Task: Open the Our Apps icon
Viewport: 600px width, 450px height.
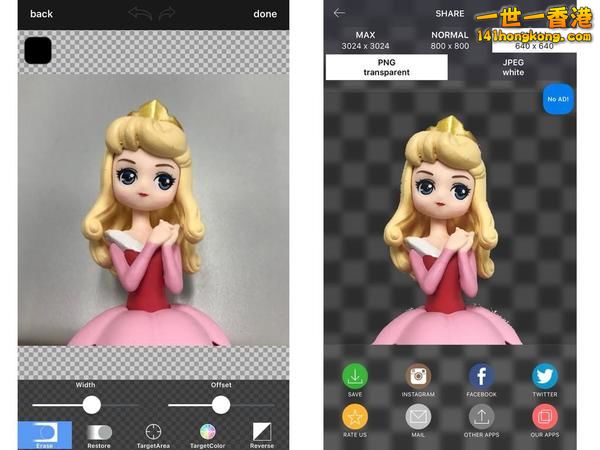Action: pyautogui.click(x=545, y=417)
